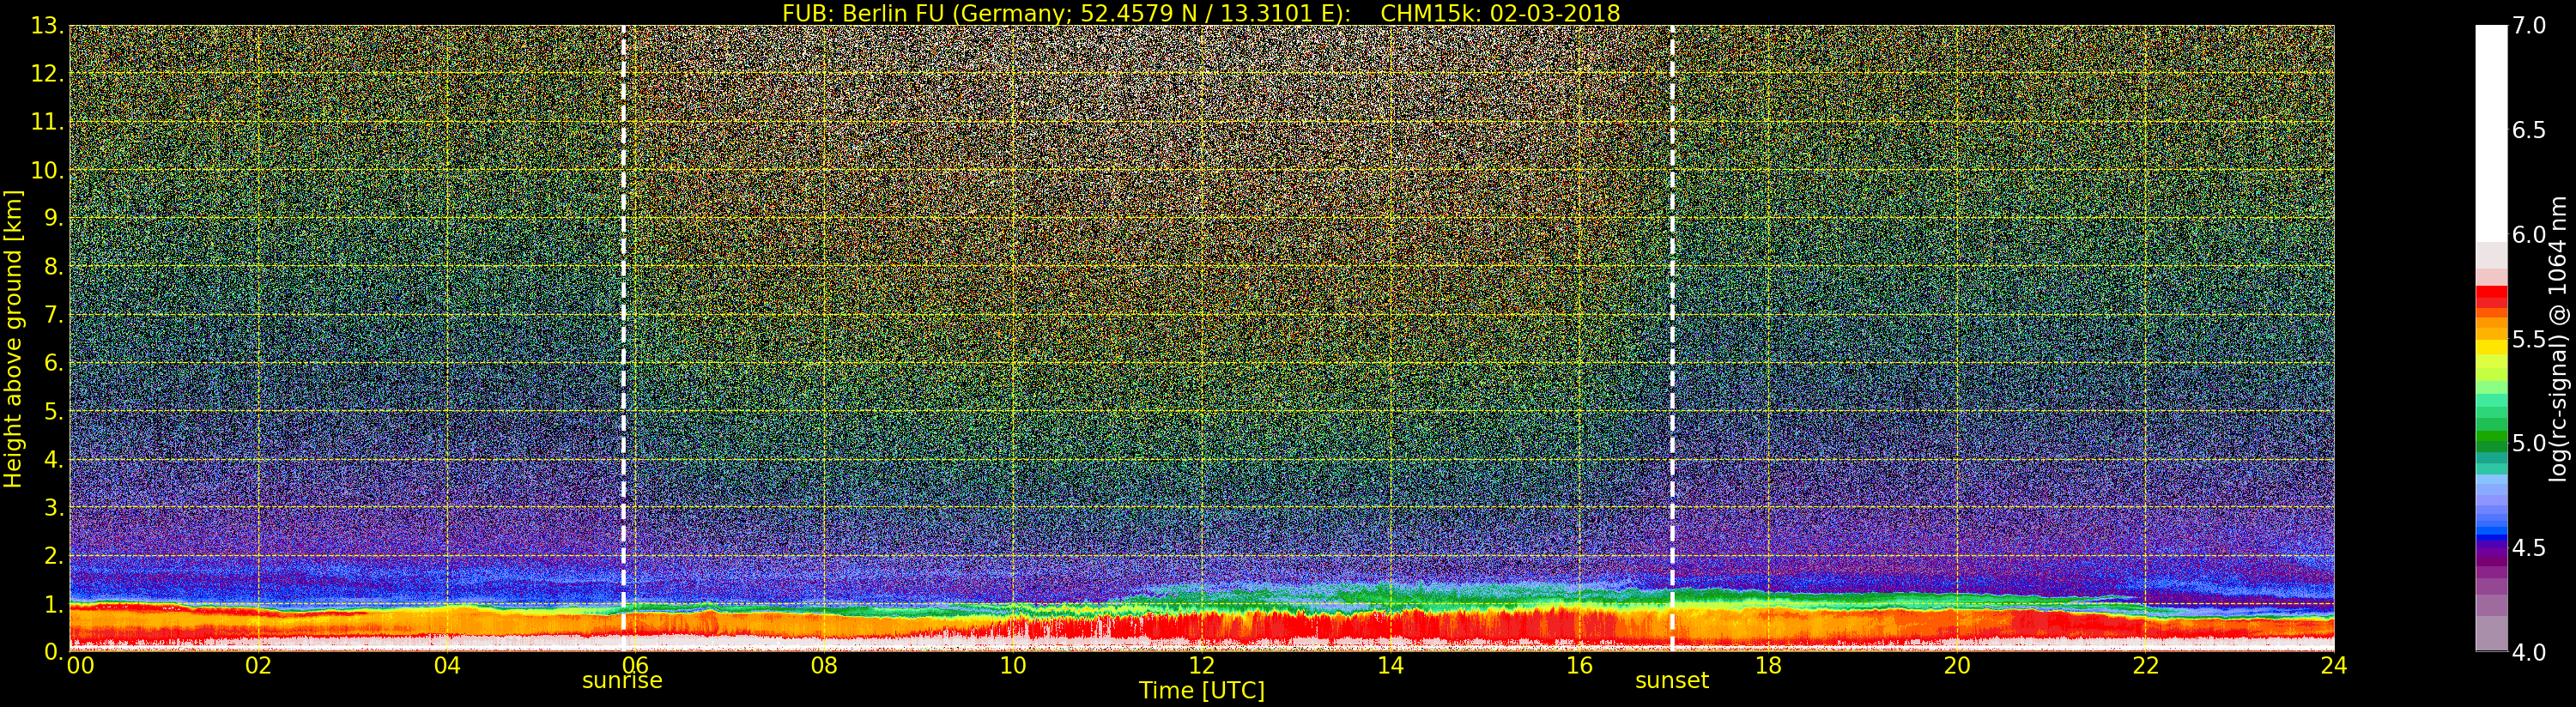Click the colorbar tick label '4.0'
Screen dimensions: 2576x707
coord(2529,652)
